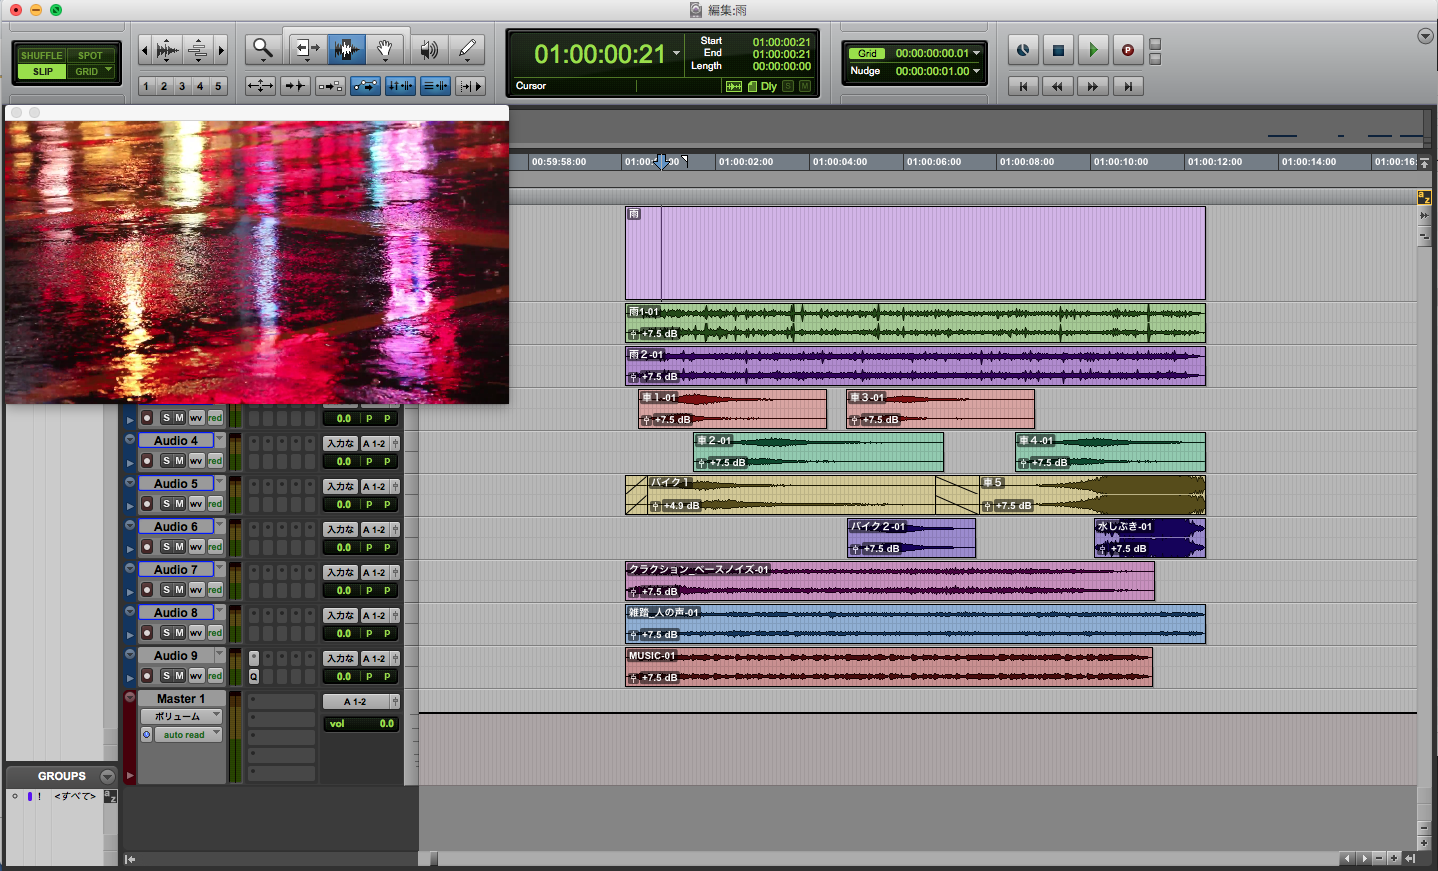
Task: Select the 水しぶき-01 audio clip
Action: click(x=1150, y=538)
